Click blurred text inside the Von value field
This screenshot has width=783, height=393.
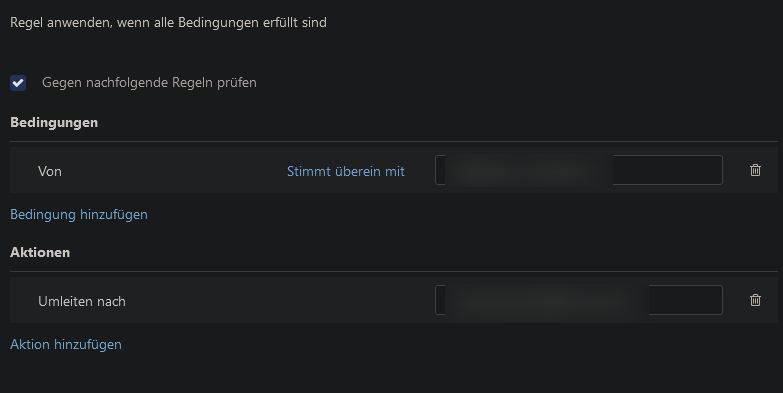[528, 170]
